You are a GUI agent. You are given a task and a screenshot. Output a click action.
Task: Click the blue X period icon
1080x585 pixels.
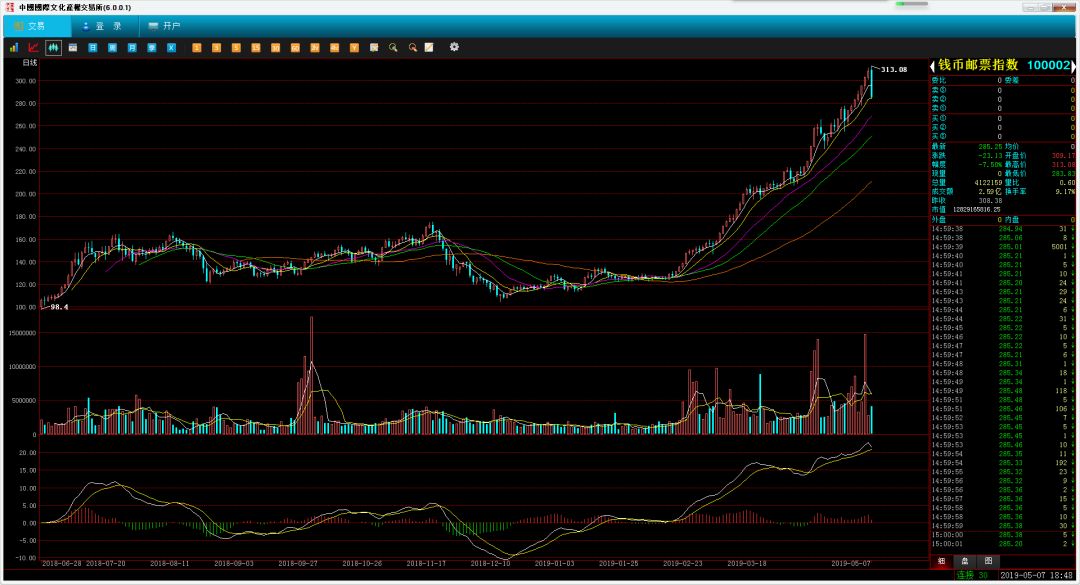172,48
